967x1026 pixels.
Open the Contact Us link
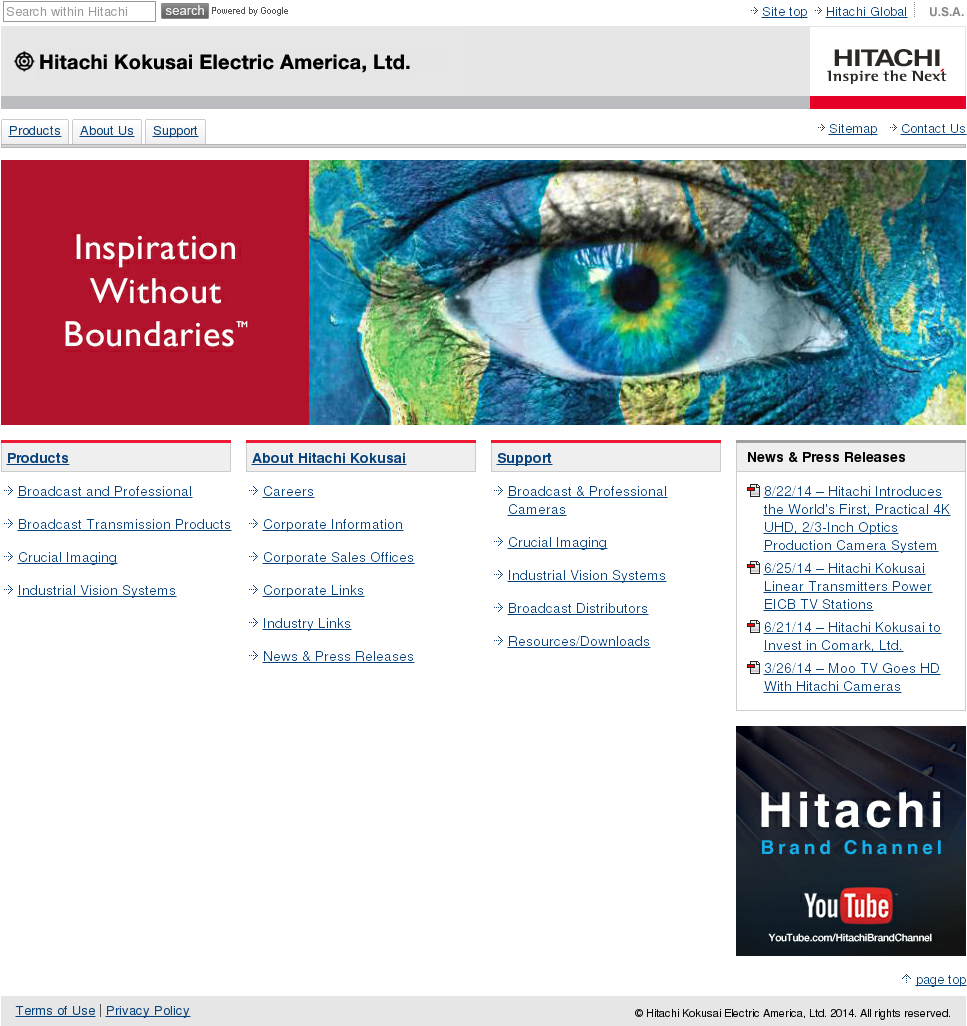tap(933, 129)
